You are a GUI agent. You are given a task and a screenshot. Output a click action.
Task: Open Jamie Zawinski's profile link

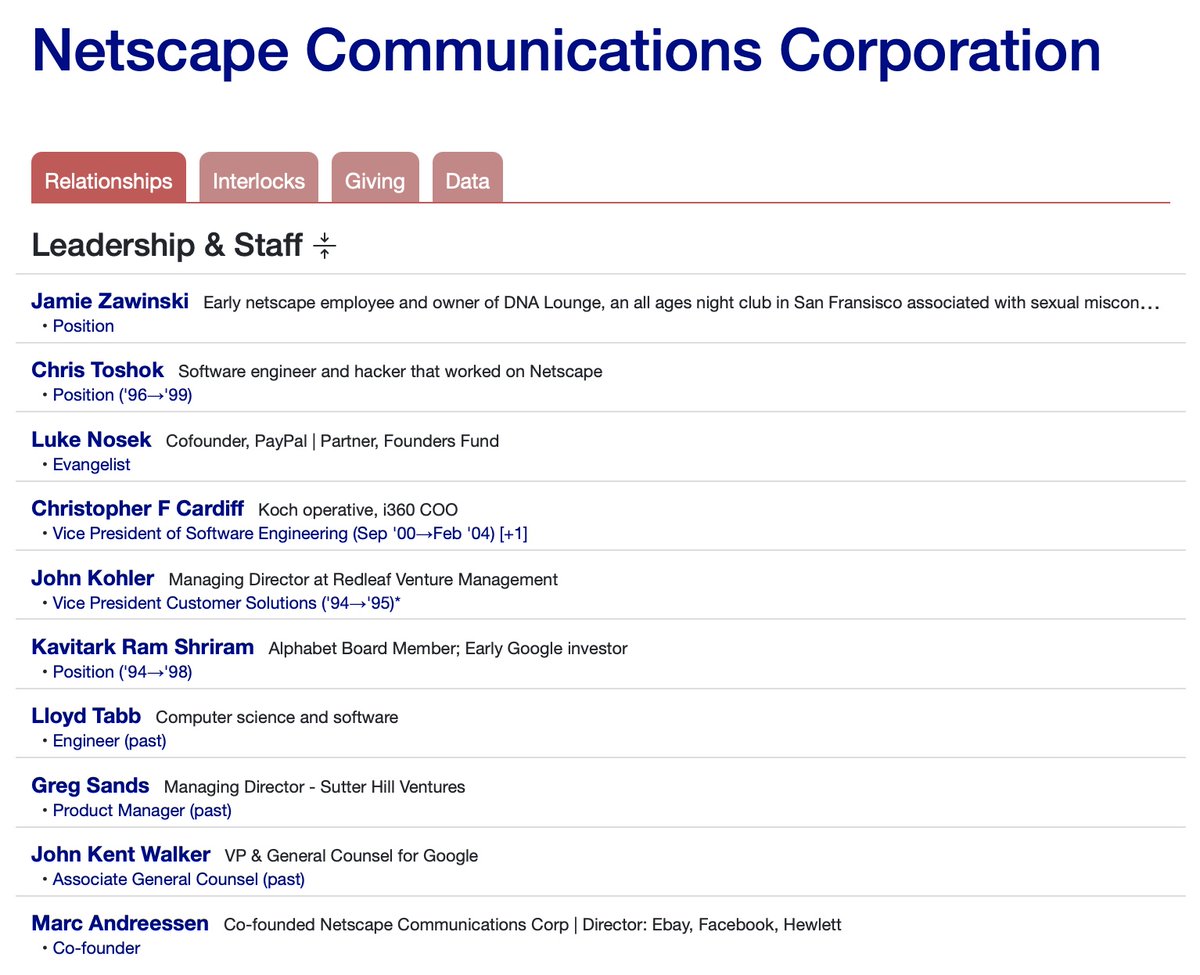tap(110, 301)
